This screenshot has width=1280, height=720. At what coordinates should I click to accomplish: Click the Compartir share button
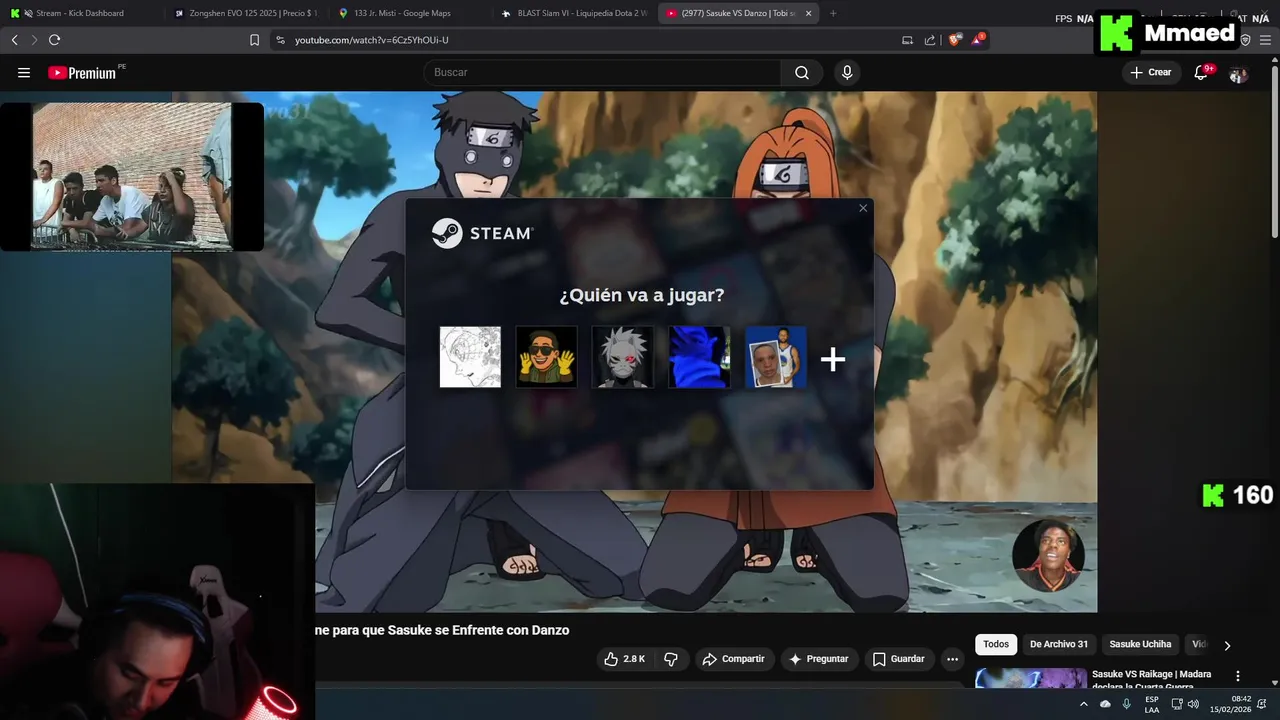(734, 659)
